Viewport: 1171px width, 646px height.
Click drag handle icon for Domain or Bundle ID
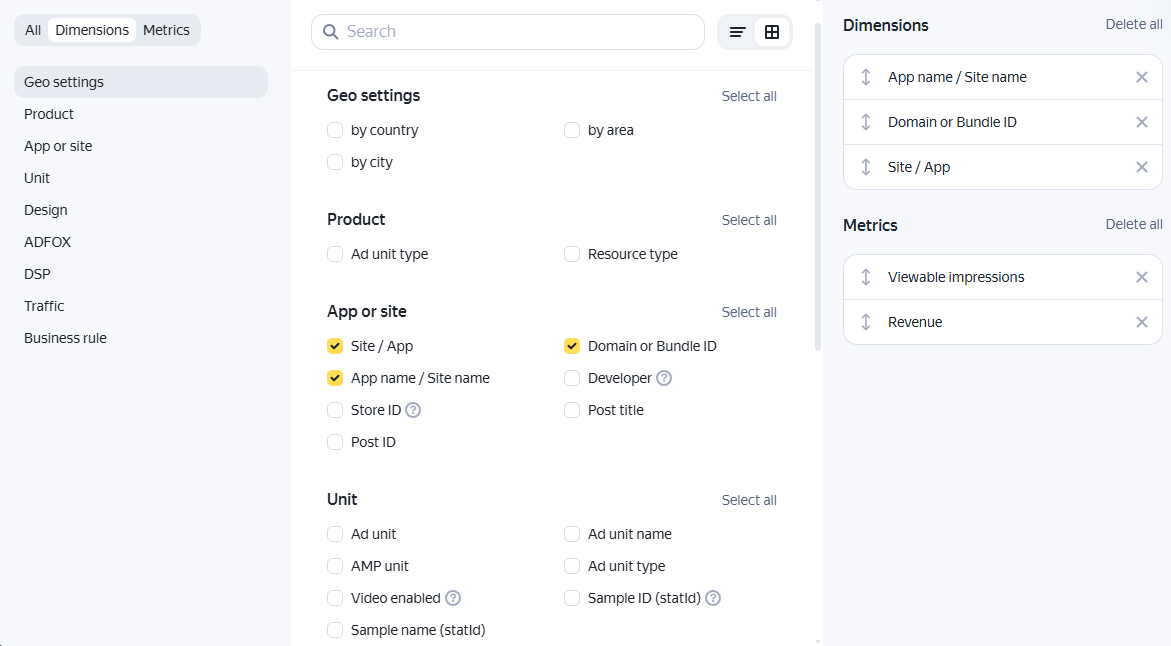[x=866, y=122]
